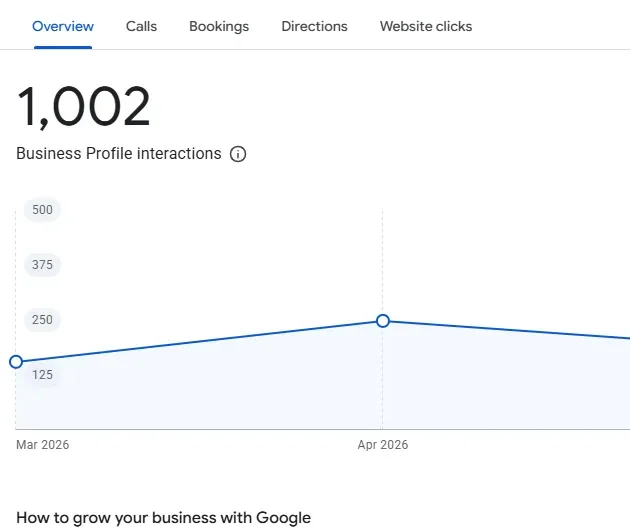The height and width of the screenshot is (532, 630).
Task: Click the Apr 2026 data point on chart
Action: click(x=383, y=321)
